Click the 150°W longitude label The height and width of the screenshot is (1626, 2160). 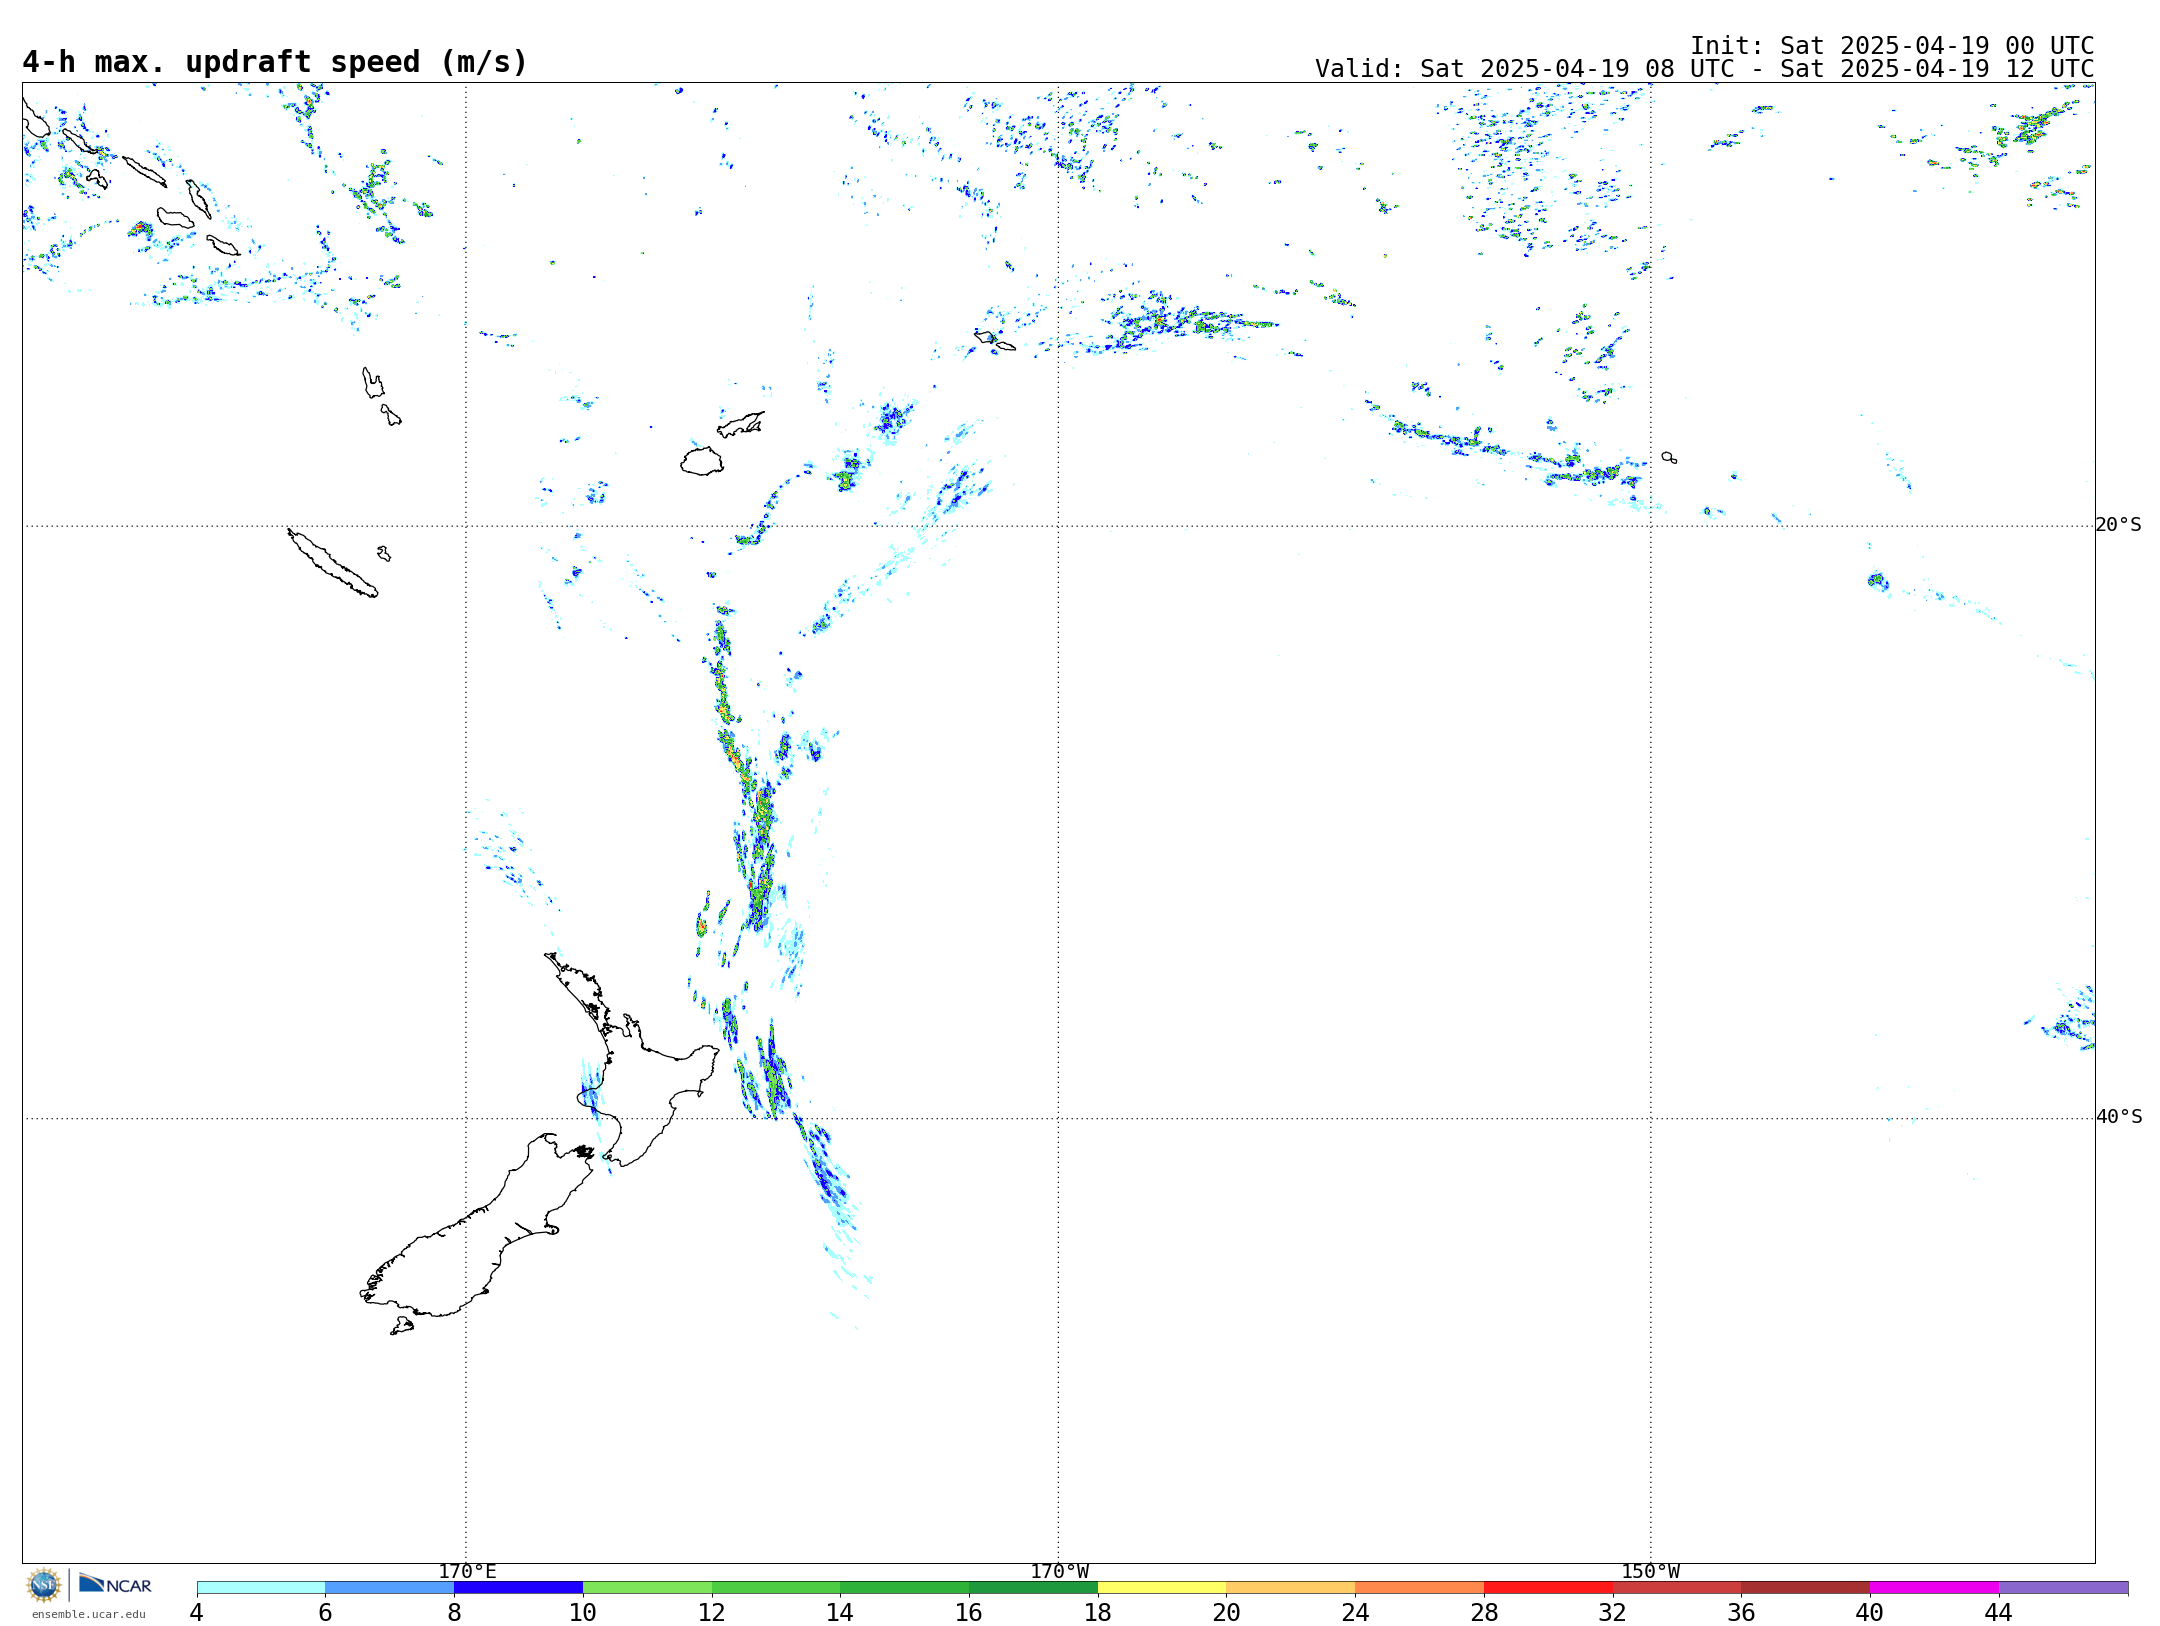pyautogui.click(x=1651, y=1571)
